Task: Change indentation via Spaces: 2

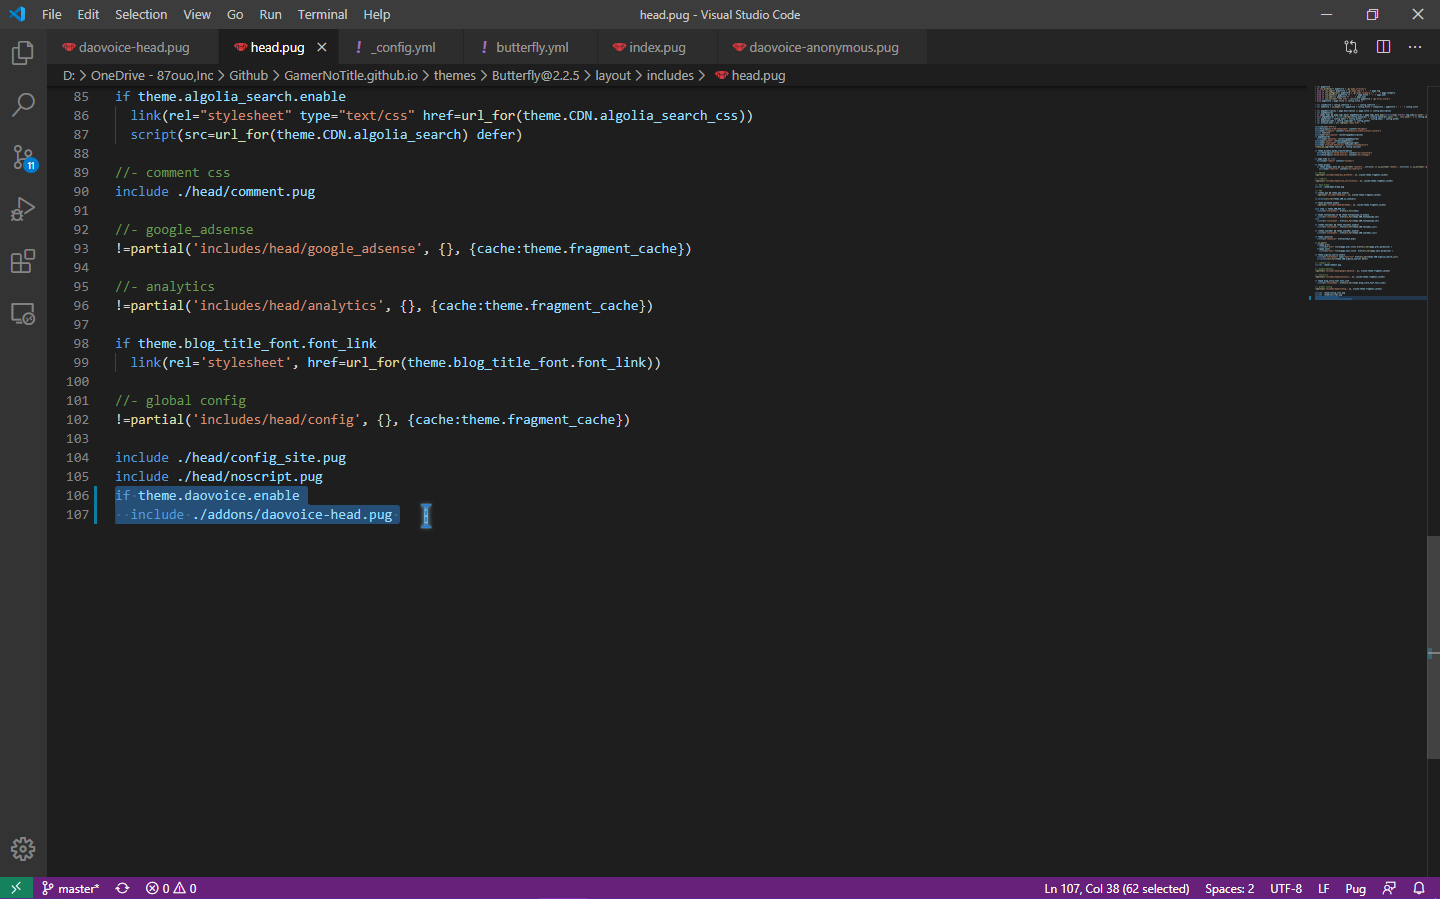Action: [1229, 888]
